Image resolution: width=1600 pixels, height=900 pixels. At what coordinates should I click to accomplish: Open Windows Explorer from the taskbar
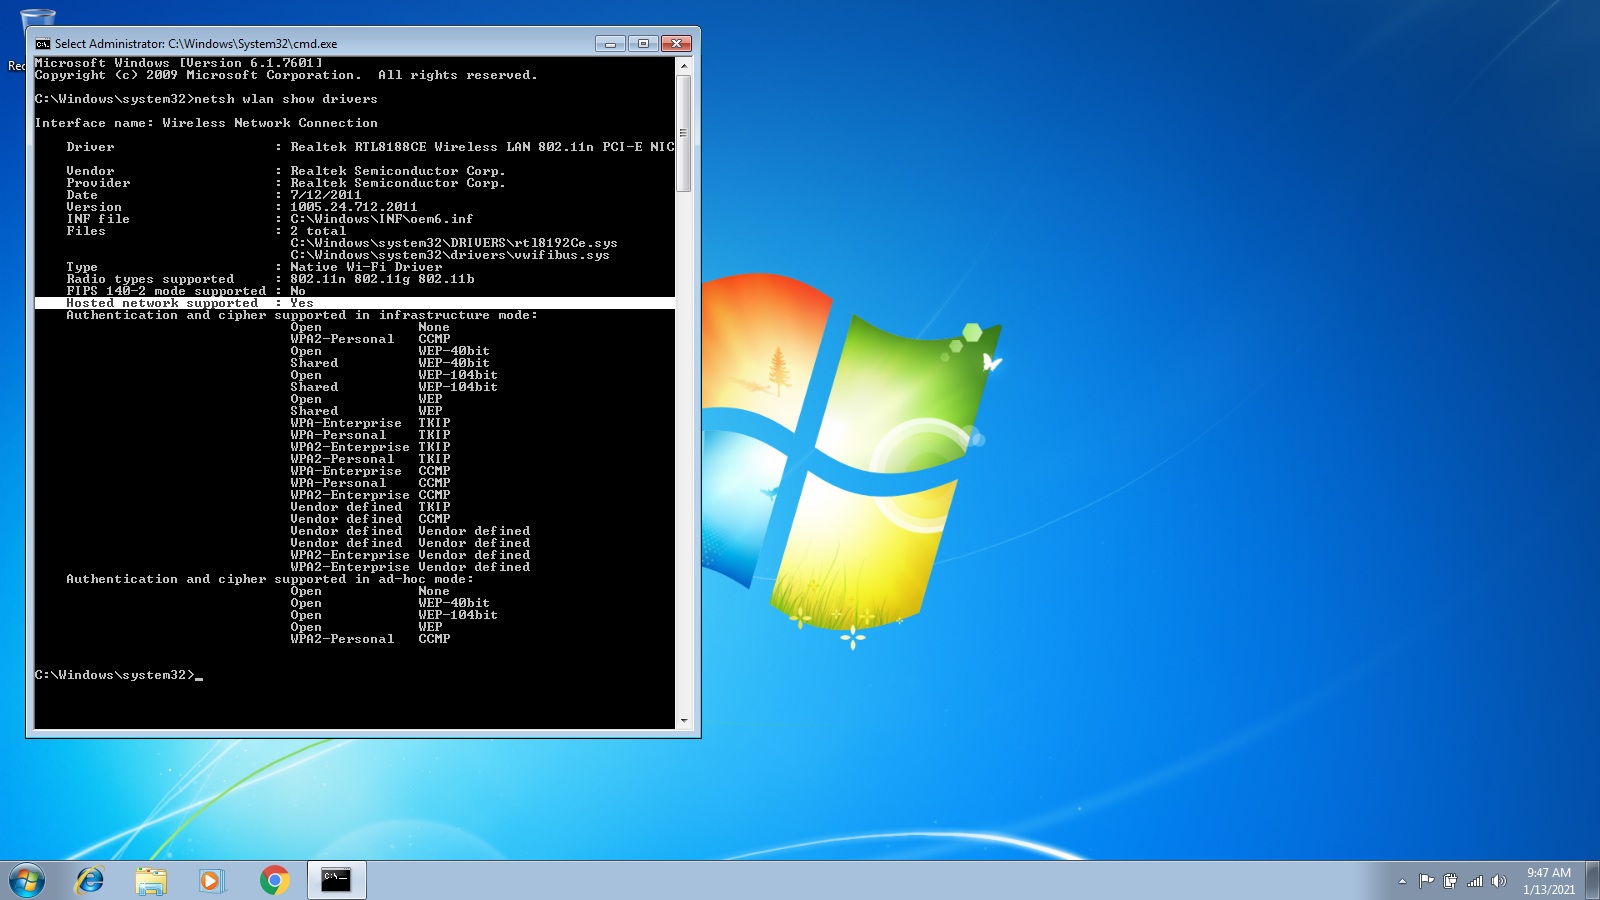click(x=152, y=880)
